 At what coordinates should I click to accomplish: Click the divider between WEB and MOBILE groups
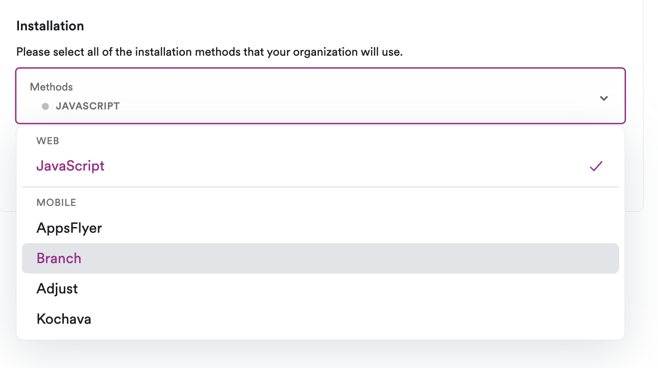pos(320,187)
